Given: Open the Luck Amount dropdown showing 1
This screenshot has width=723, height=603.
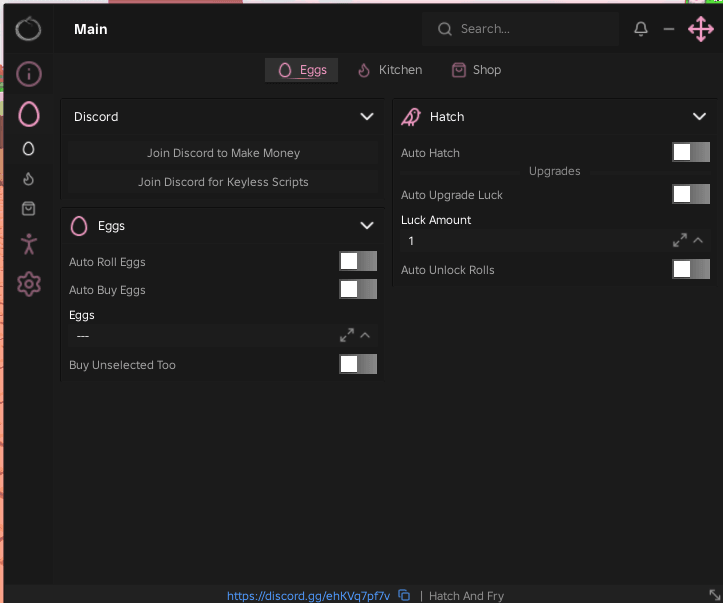Looking at the screenshot, I should coord(555,241).
